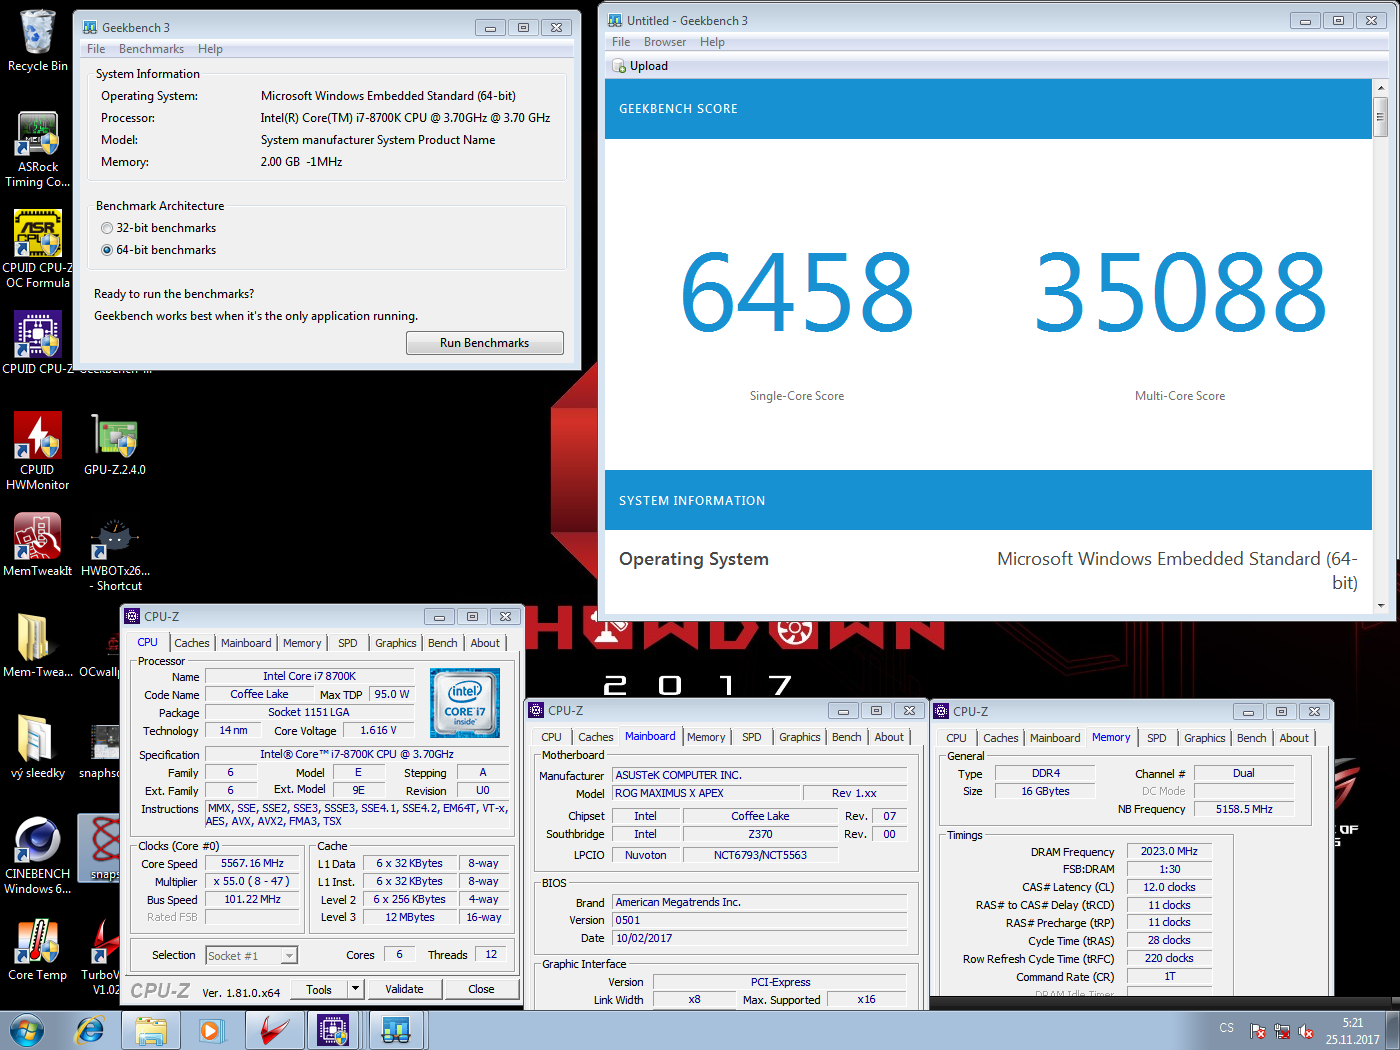This screenshot has width=1400, height=1050.
Task: Open Mainboard tab in right CPU-Z window
Action: (x=1055, y=738)
